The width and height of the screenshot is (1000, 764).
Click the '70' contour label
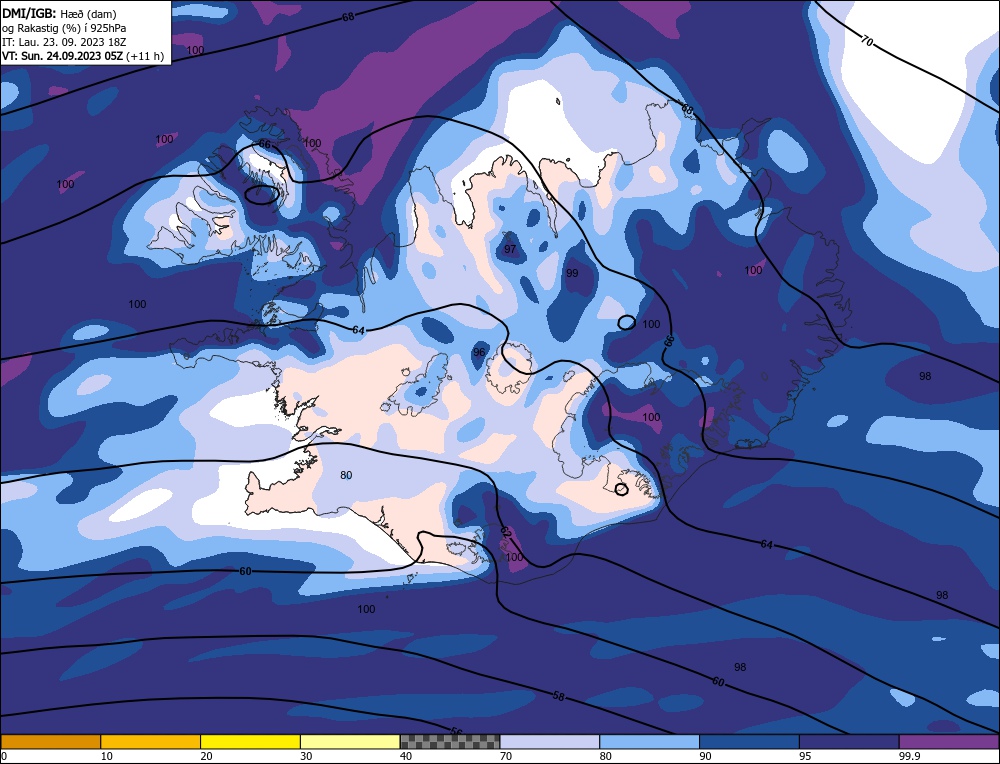[x=866, y=41]
